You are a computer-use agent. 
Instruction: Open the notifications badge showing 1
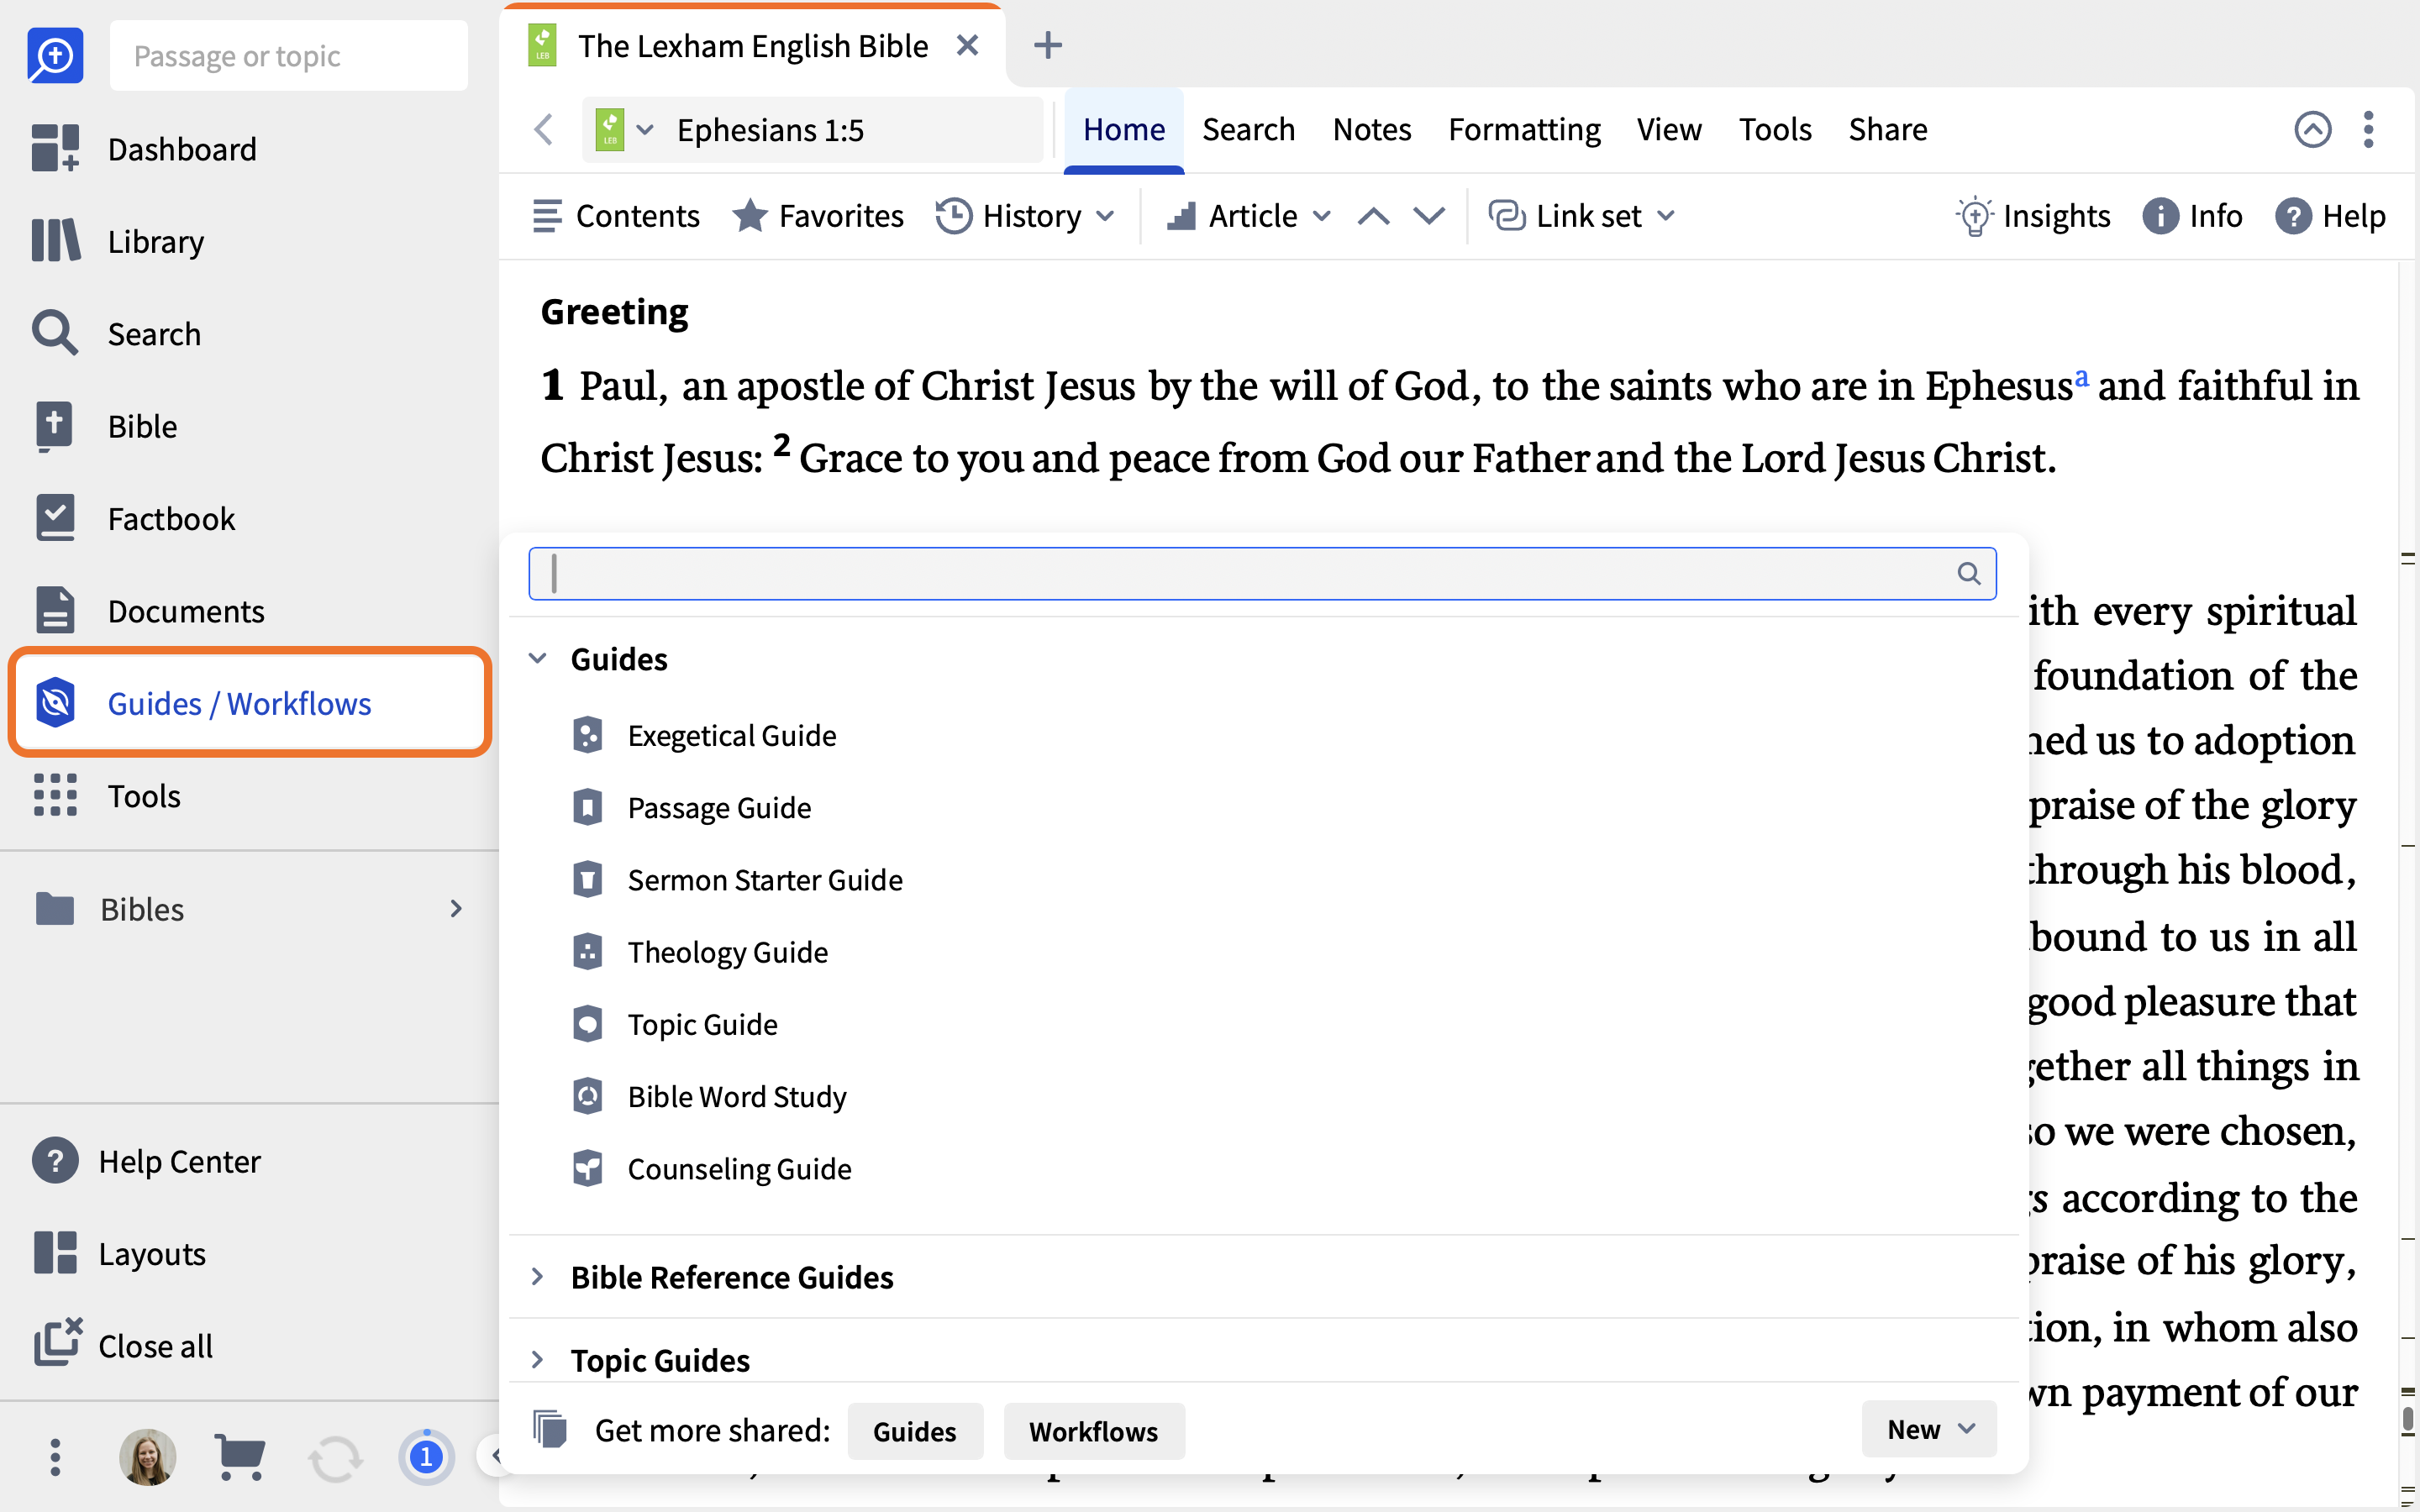pyautogui.click(x=426, y=1457)
